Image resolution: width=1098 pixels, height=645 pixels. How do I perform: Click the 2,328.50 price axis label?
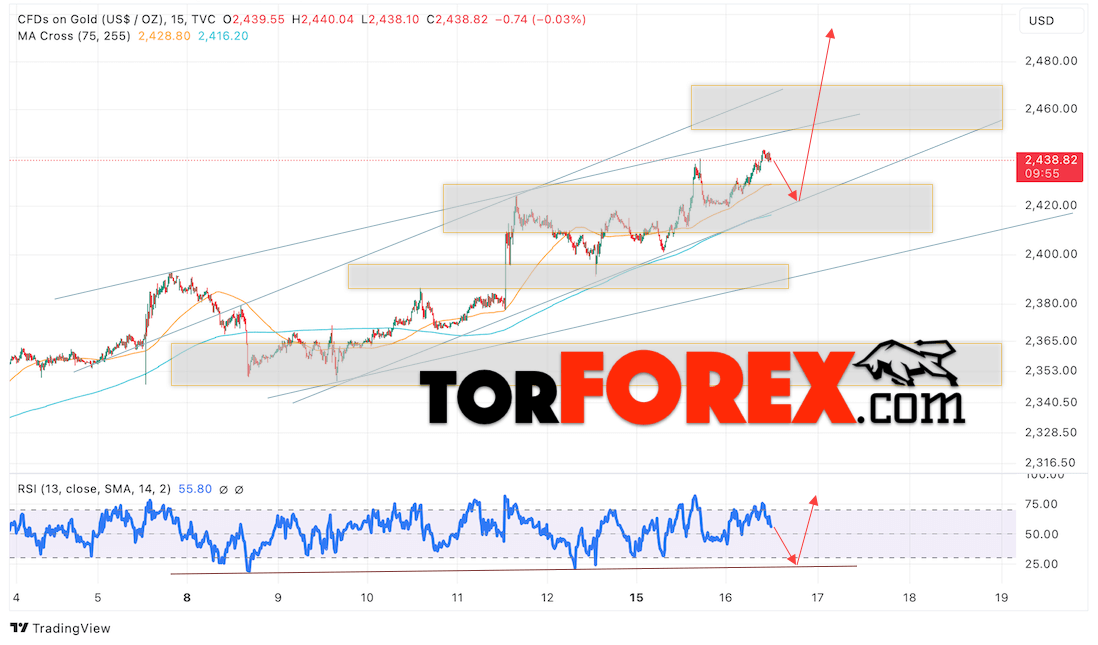pos(1050,432)
